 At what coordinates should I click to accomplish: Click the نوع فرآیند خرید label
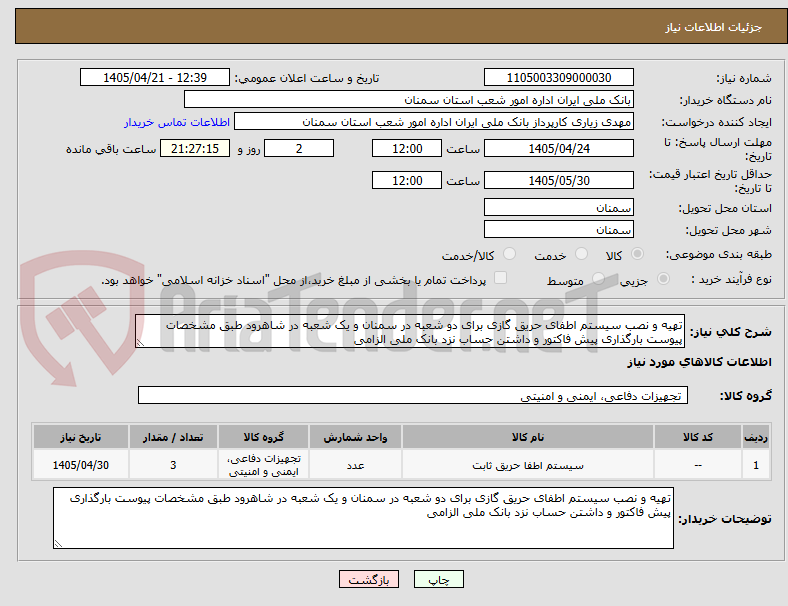(731, 279)
